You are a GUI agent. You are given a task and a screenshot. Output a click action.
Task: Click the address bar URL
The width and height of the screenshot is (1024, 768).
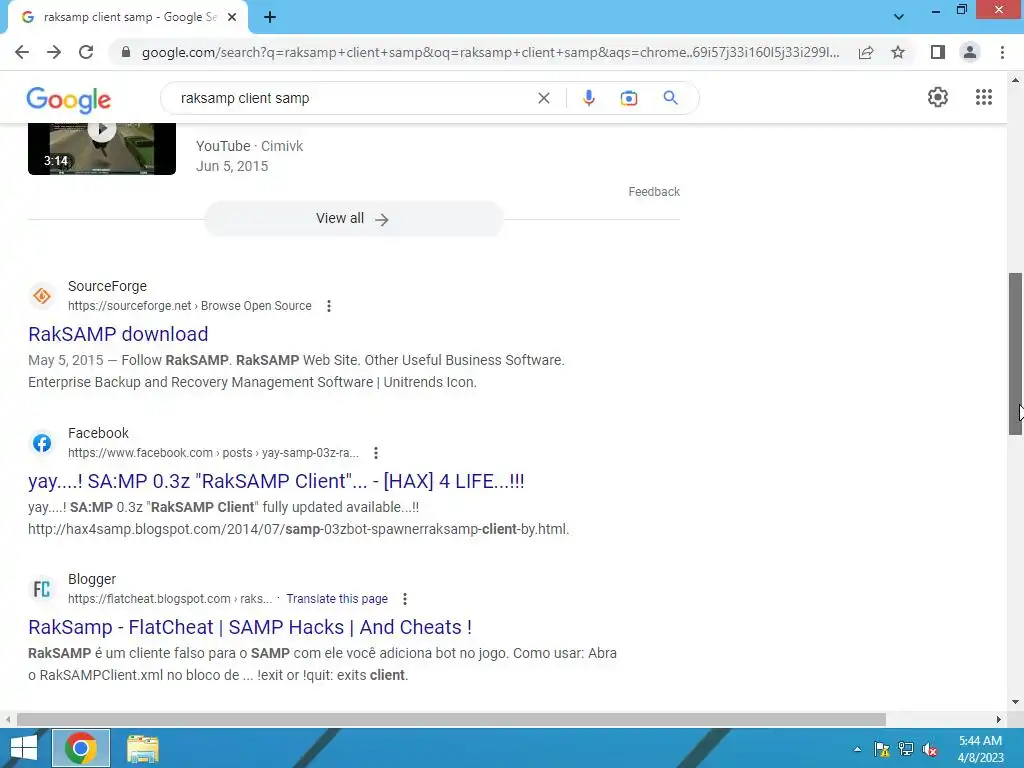pyautogui.click(x=490, y=52)
